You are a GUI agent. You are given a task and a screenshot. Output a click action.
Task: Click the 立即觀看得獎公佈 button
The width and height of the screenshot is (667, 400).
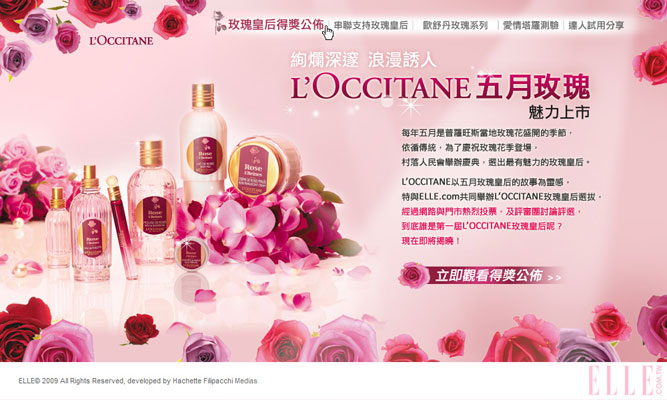(x=488, y=276)
